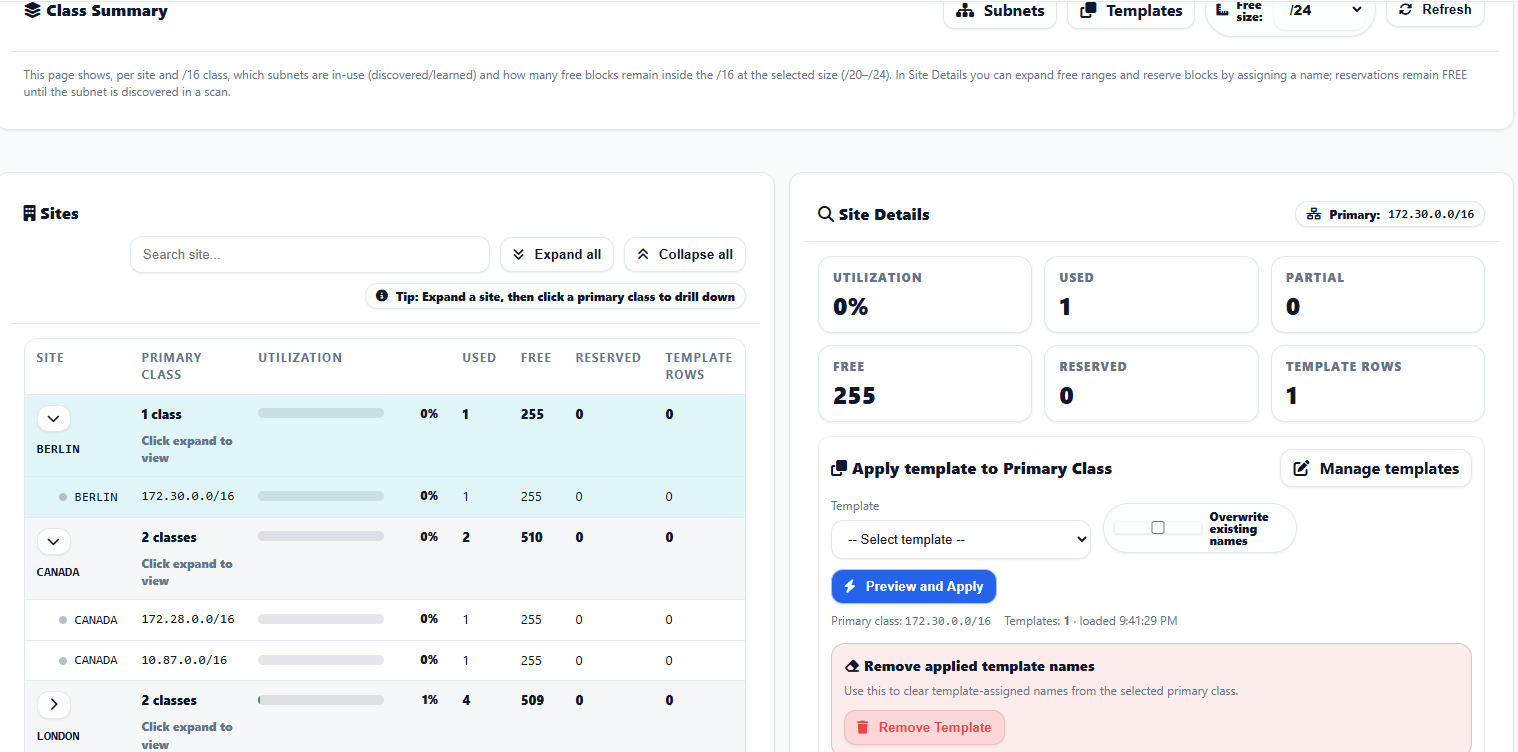Click the trash icon on Remove Template

862,727
